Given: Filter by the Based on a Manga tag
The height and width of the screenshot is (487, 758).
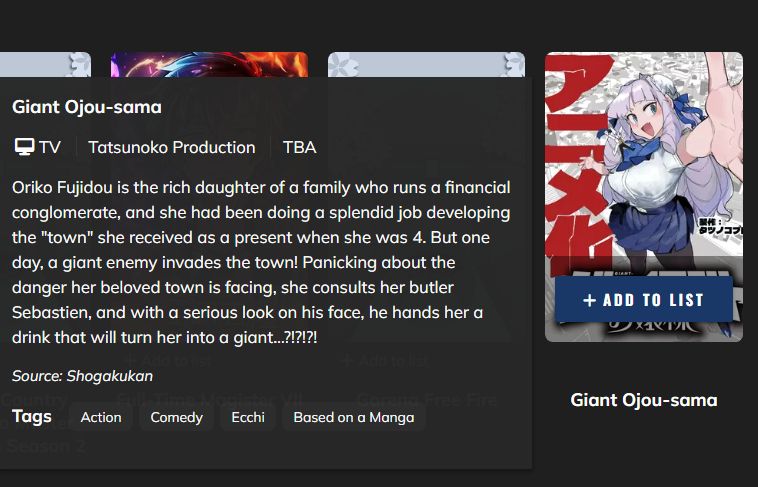Looking at the screenshot, I should [x=354, y=417].
